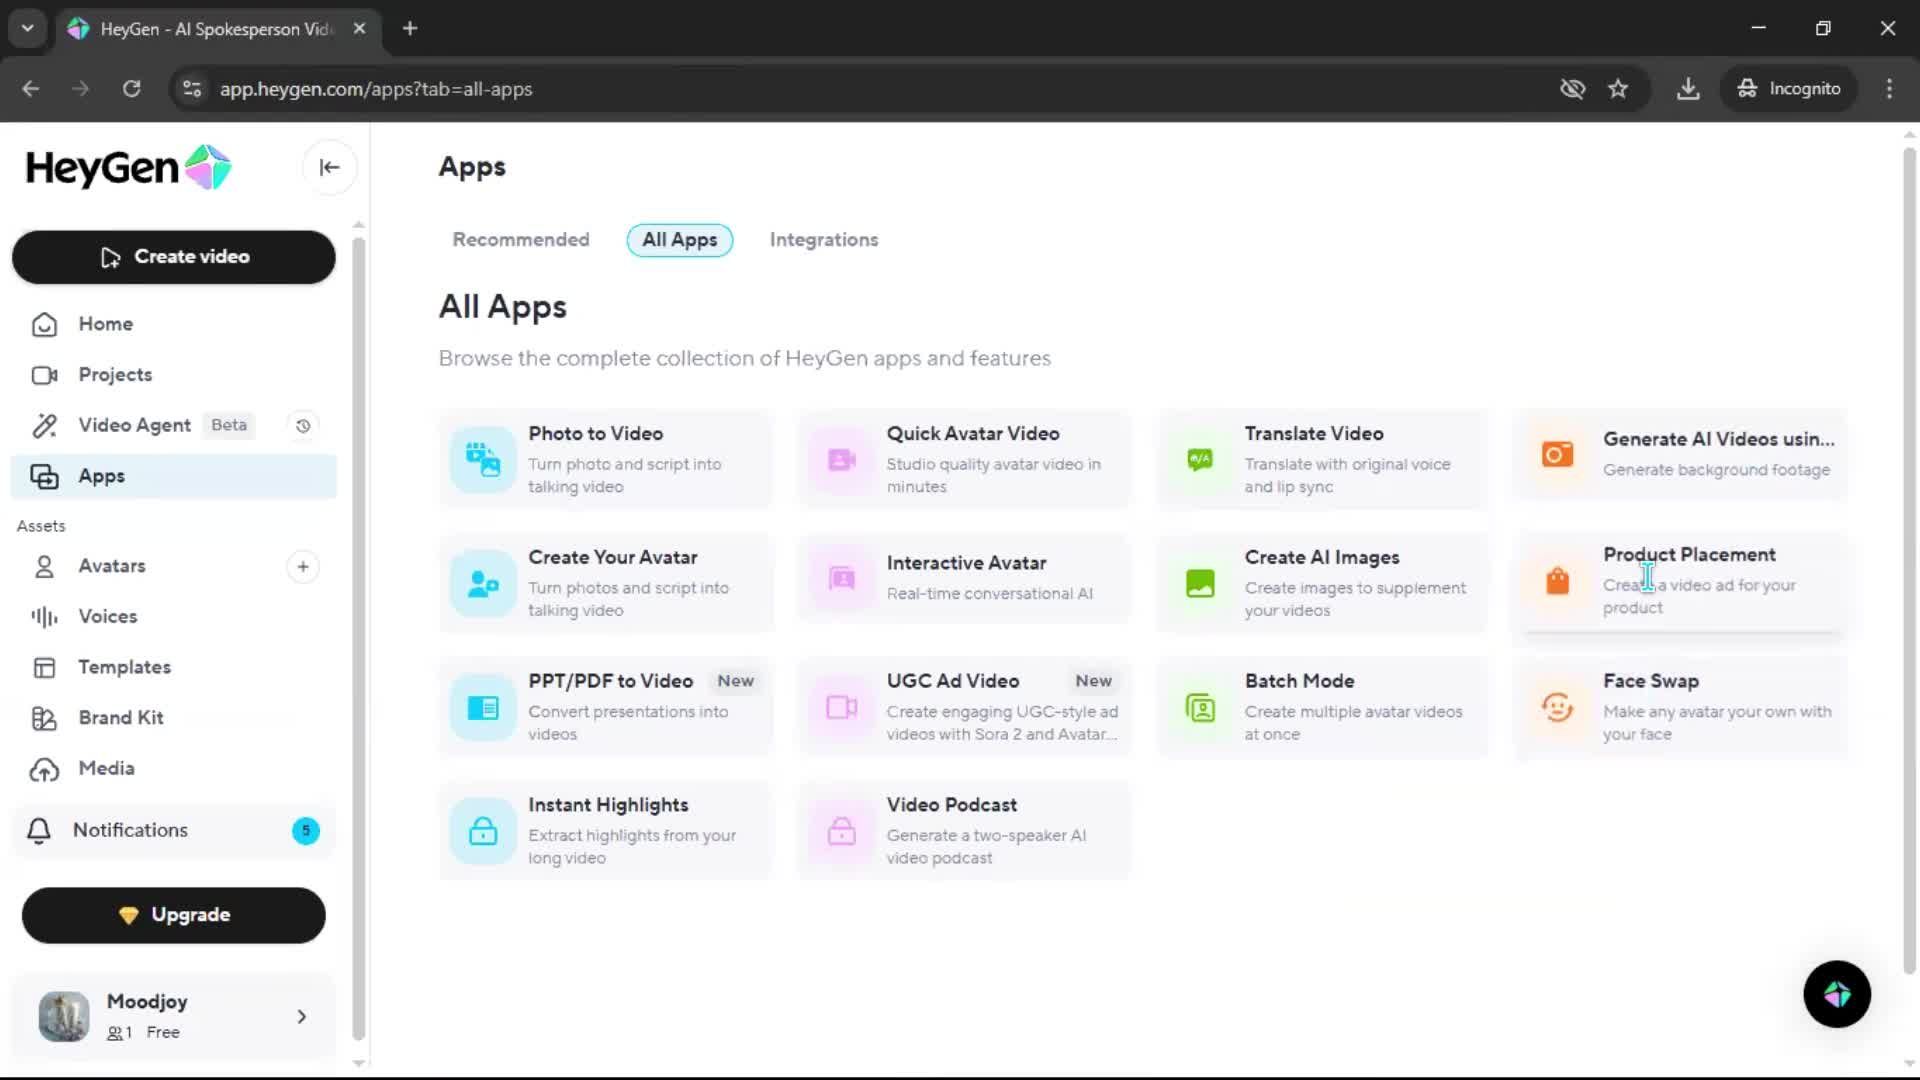Open the Batch Mode app icon
1920x1080 pixels.
tap(1200, 707)
